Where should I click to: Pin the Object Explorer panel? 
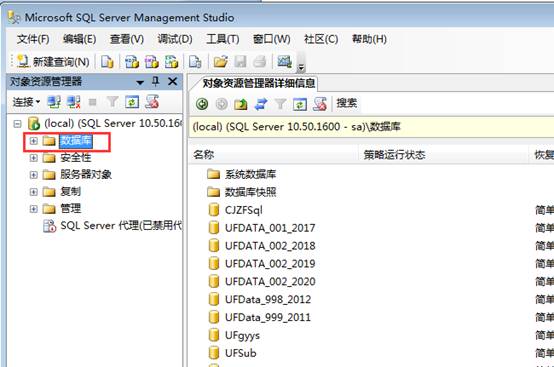click(x=155, y=82)
